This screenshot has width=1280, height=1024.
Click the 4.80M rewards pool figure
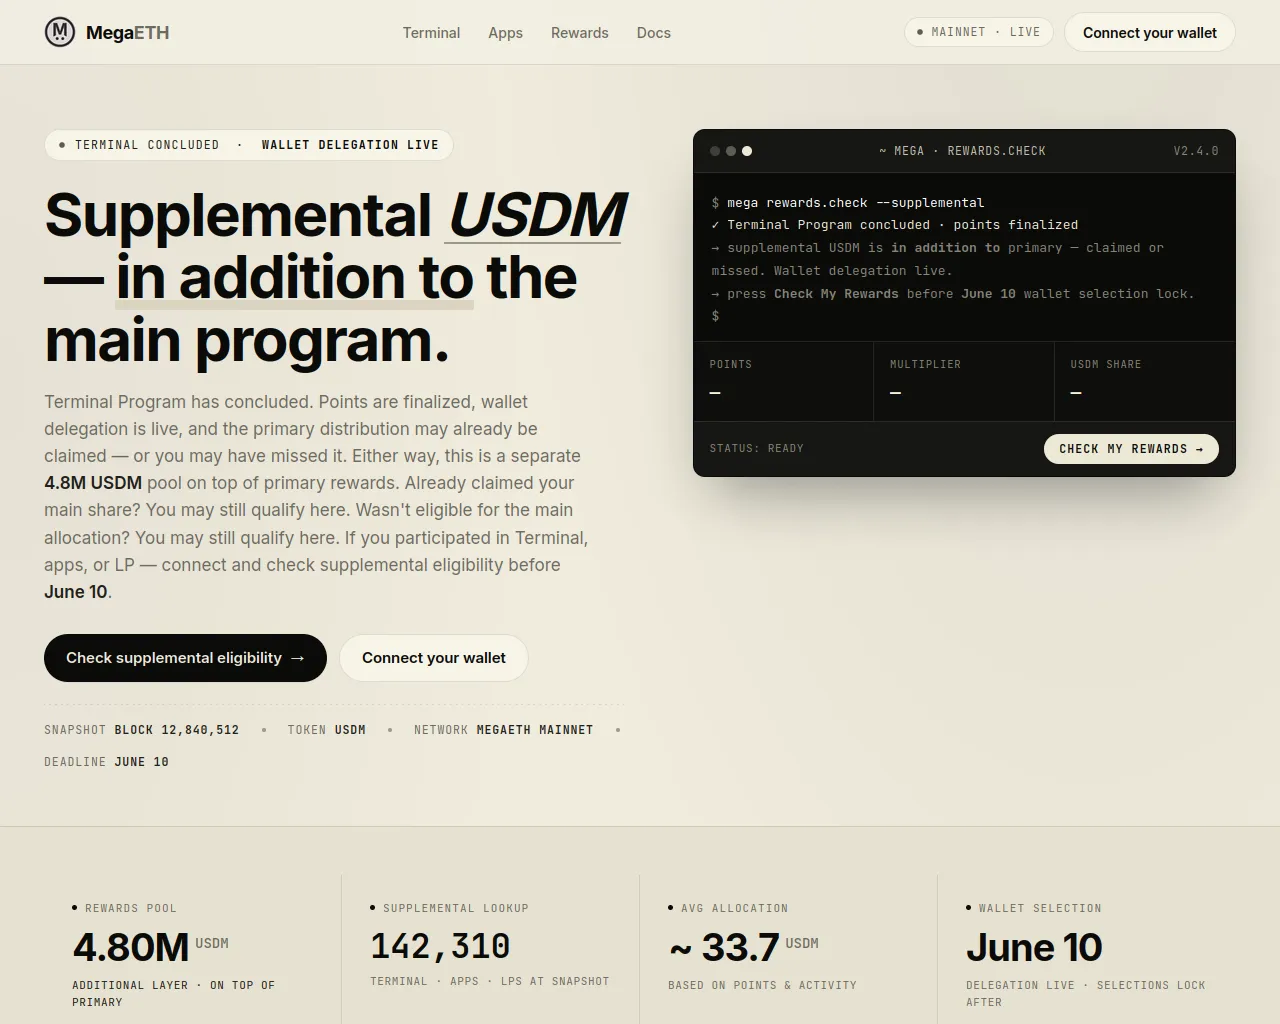pos(131,947)
